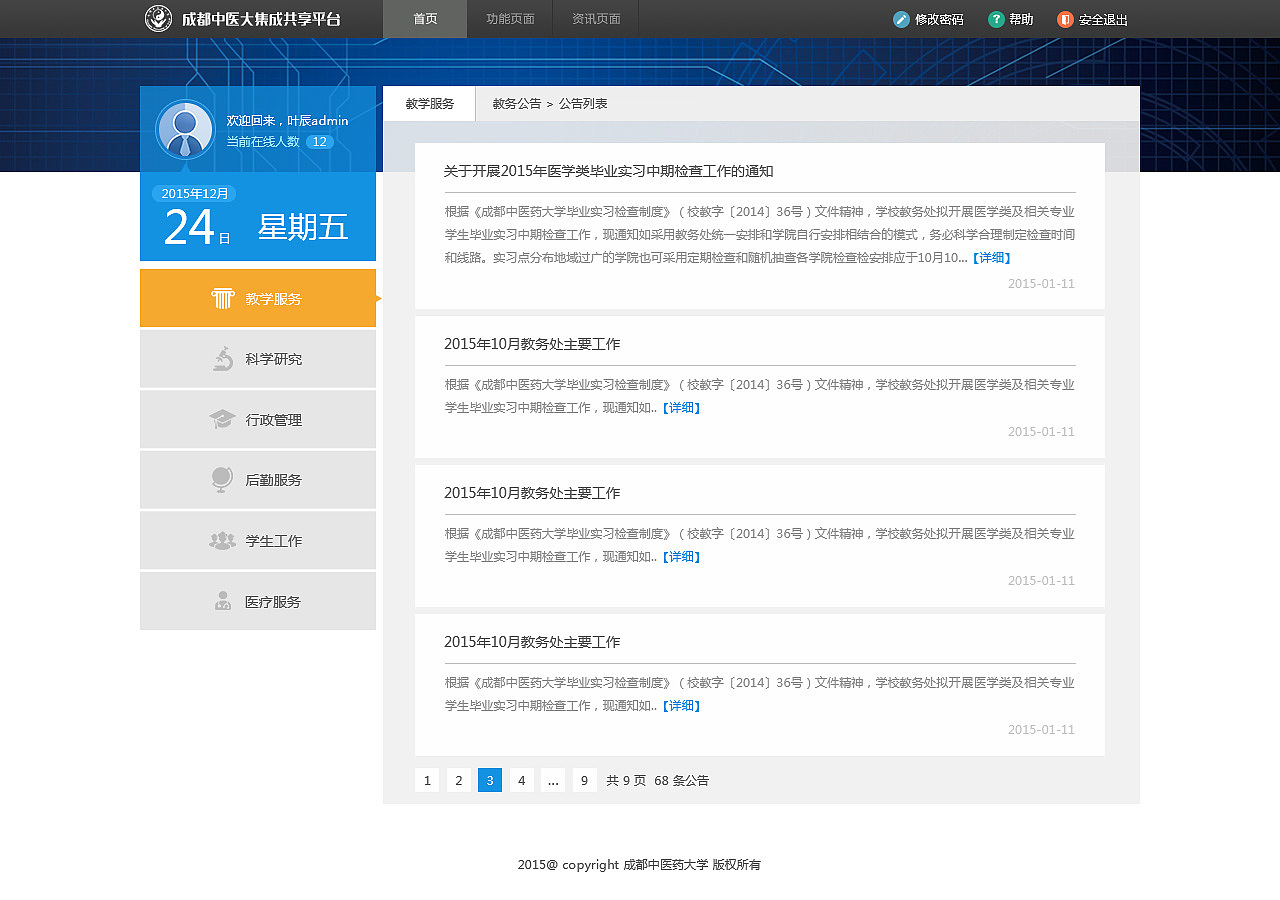
Task: Expand the ellipsis pagination item
Action: tap(553, 780)
